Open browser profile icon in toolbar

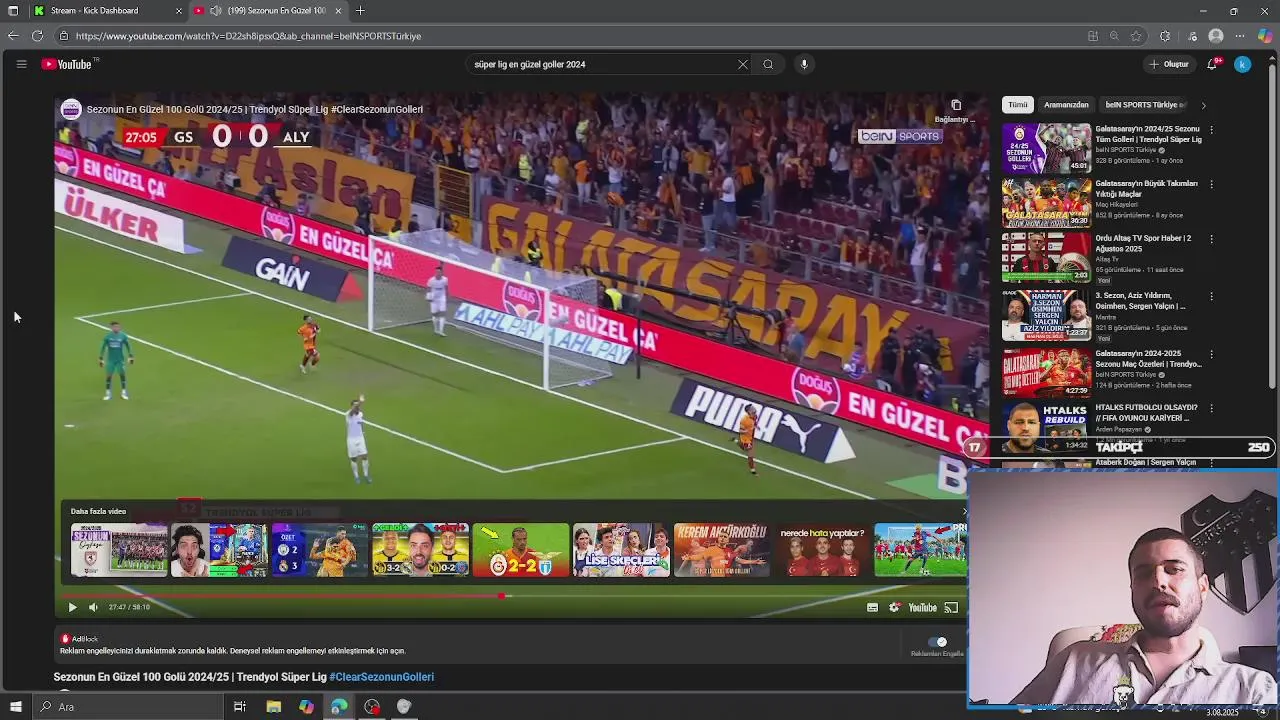[x=1216, y=36]
